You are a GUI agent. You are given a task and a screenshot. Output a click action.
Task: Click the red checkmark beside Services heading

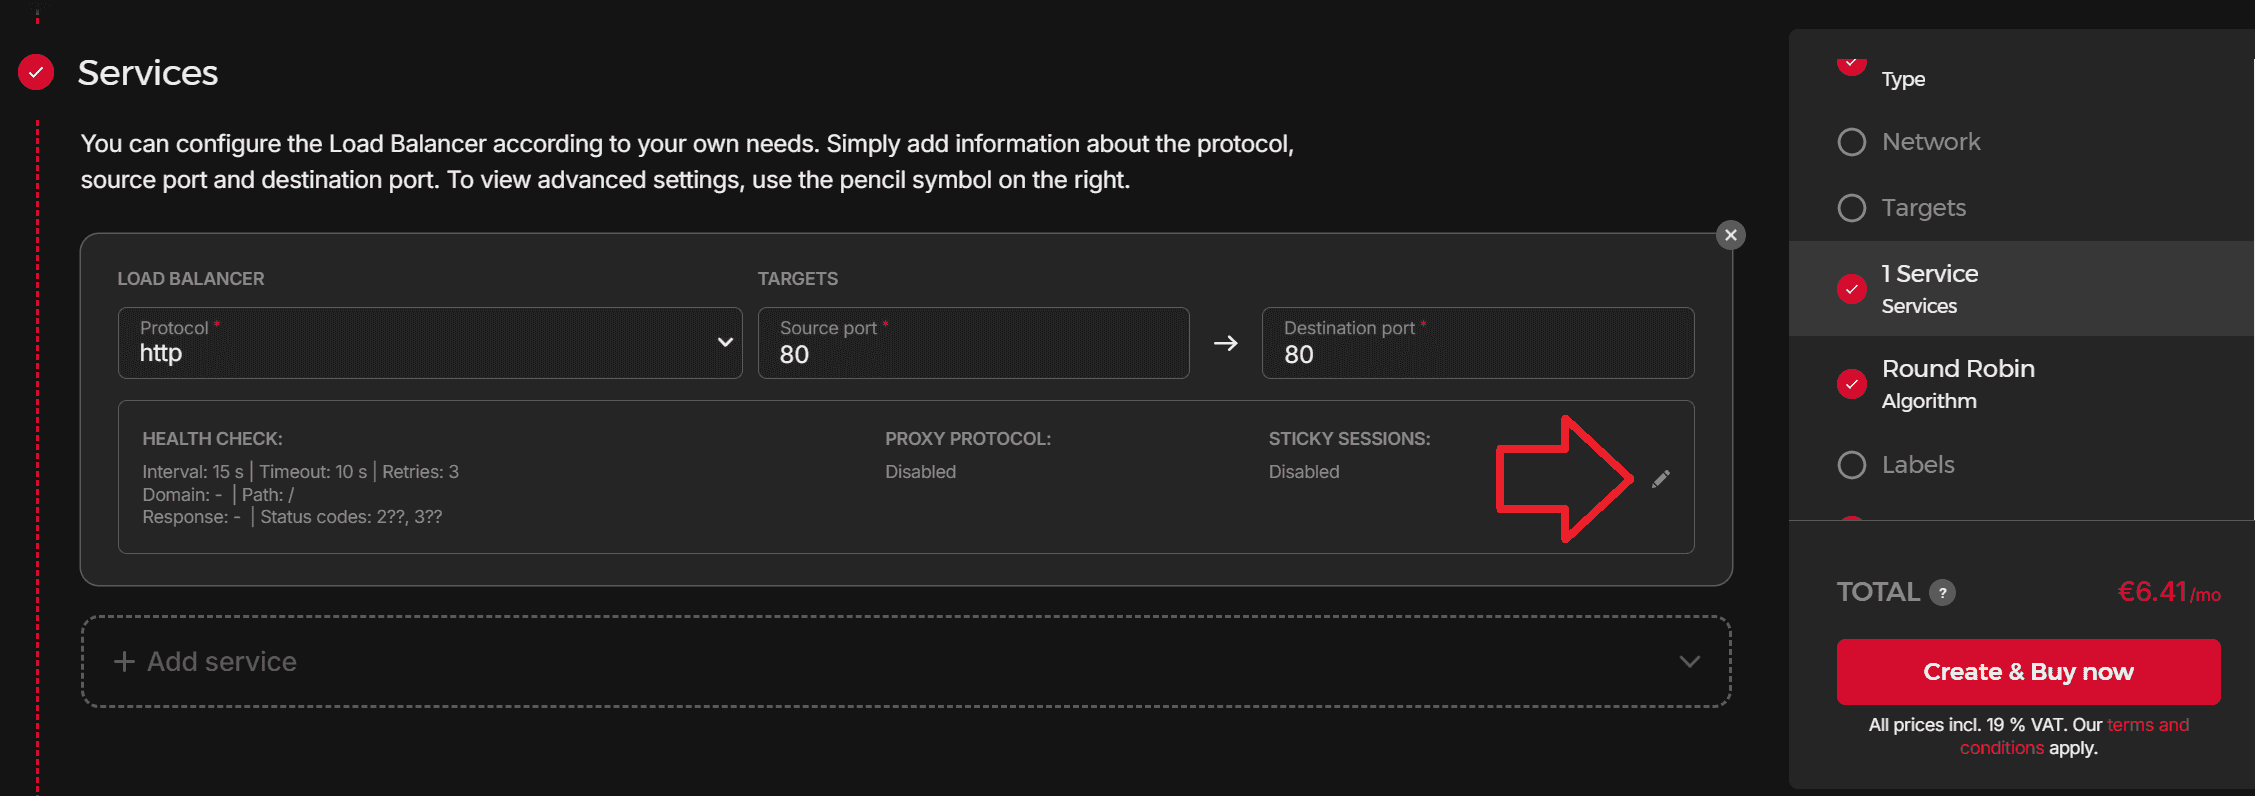click(36, 72)
